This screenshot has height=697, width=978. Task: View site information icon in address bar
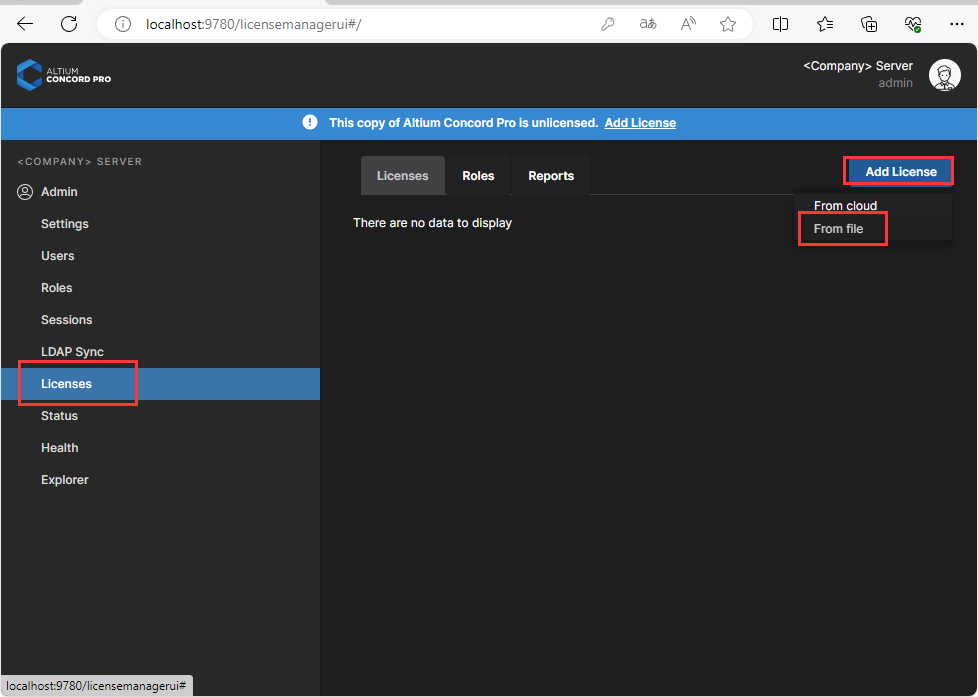tap(123, 24)
